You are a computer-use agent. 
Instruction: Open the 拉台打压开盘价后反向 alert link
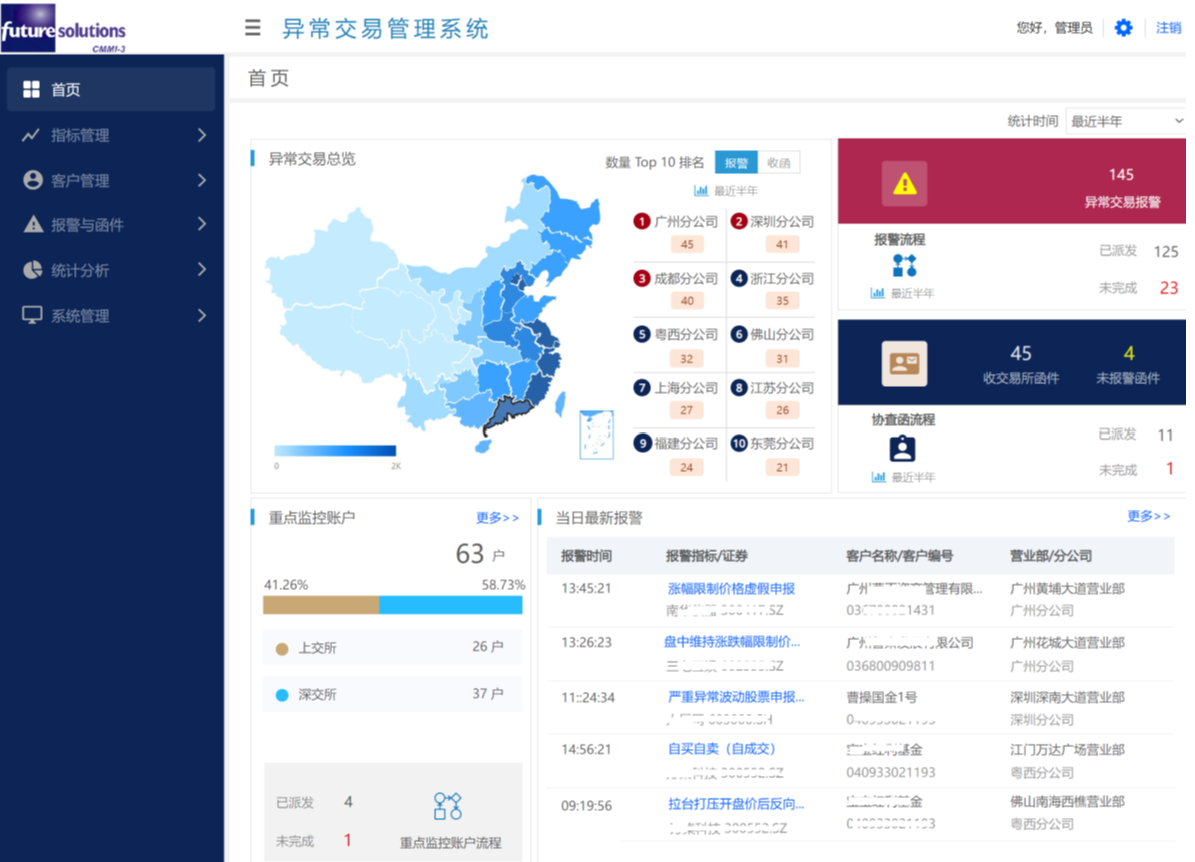point(735,803)
